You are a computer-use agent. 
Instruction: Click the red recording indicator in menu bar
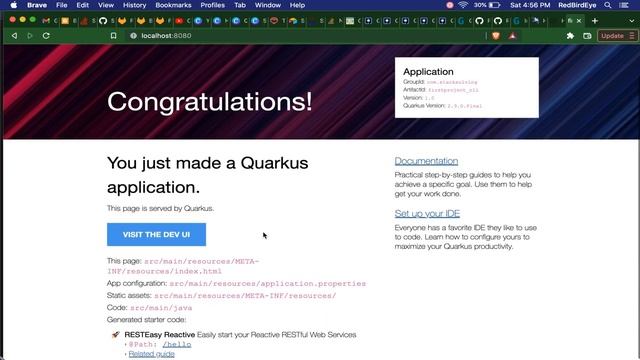pos(450,5)
